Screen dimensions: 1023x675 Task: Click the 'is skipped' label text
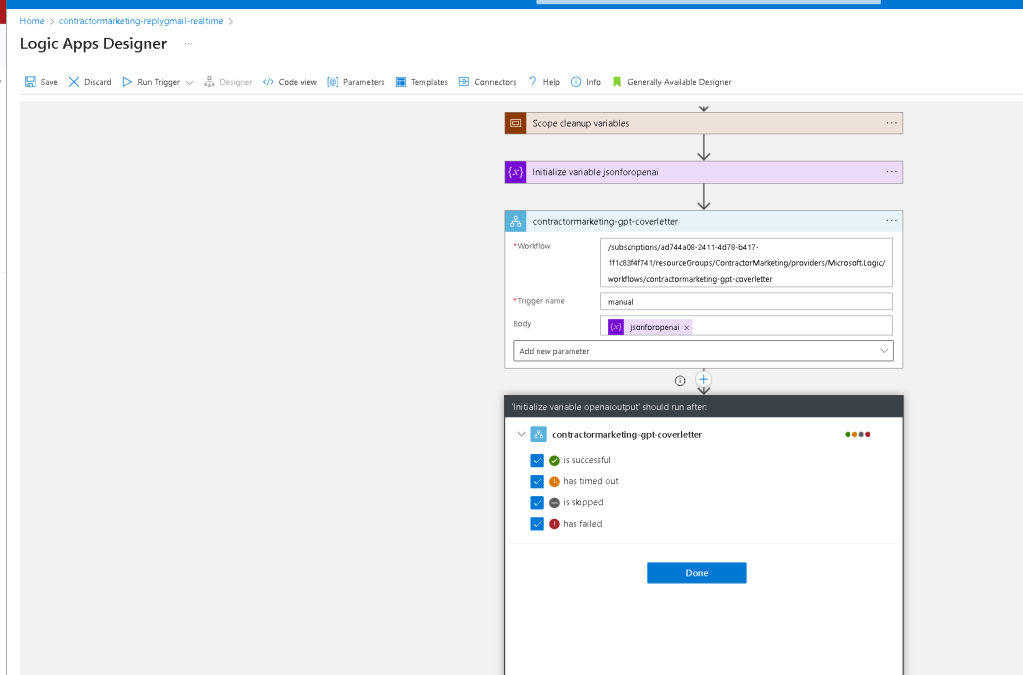click(x=583, y=502)
